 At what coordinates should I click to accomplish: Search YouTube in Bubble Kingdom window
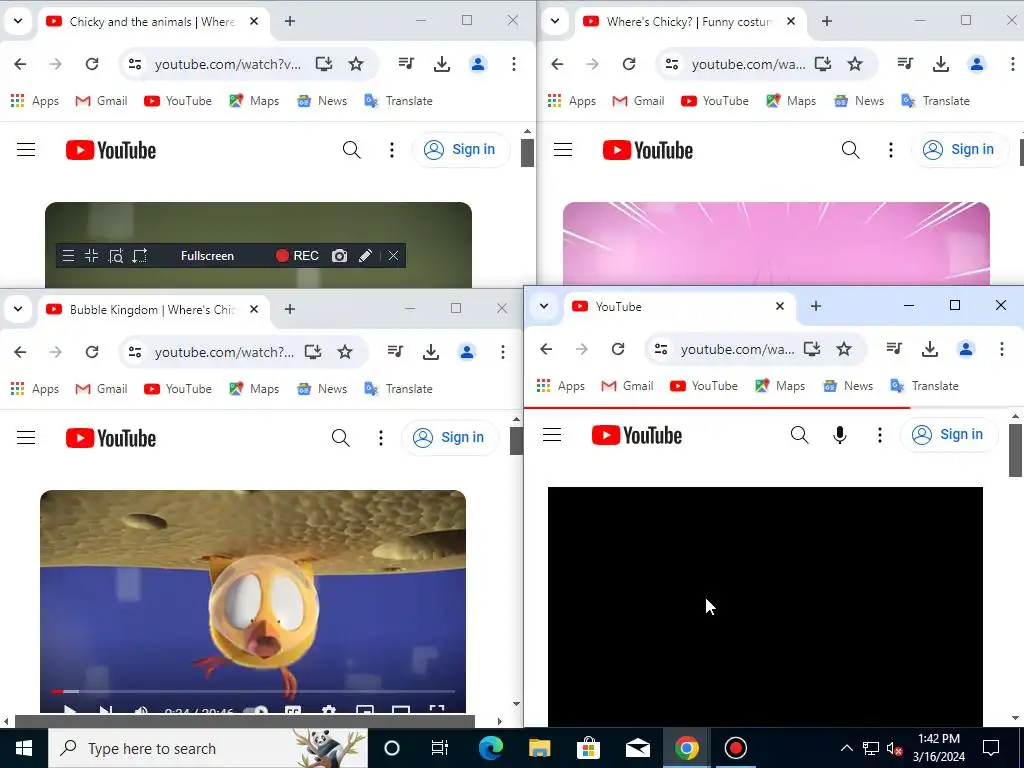(340, 438)
